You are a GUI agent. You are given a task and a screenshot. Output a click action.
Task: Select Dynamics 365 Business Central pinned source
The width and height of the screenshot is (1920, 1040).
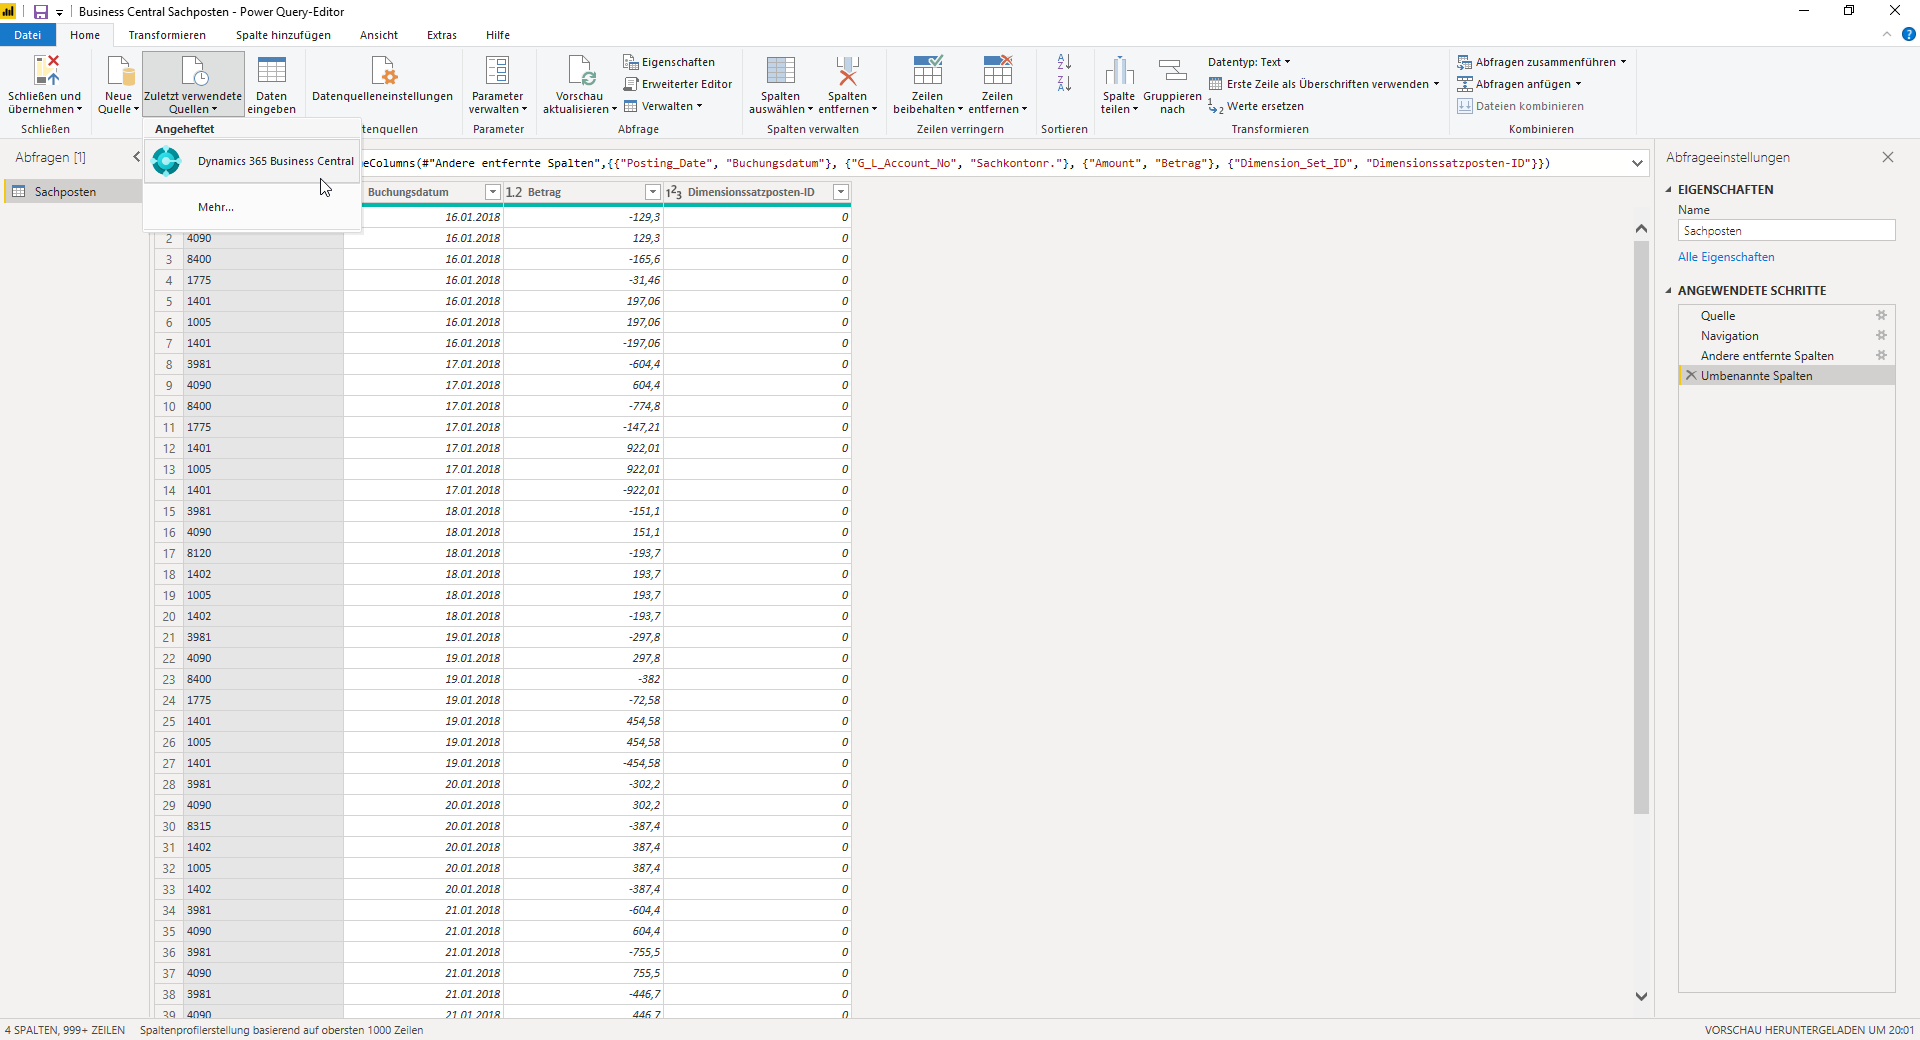tap(252, 161)
